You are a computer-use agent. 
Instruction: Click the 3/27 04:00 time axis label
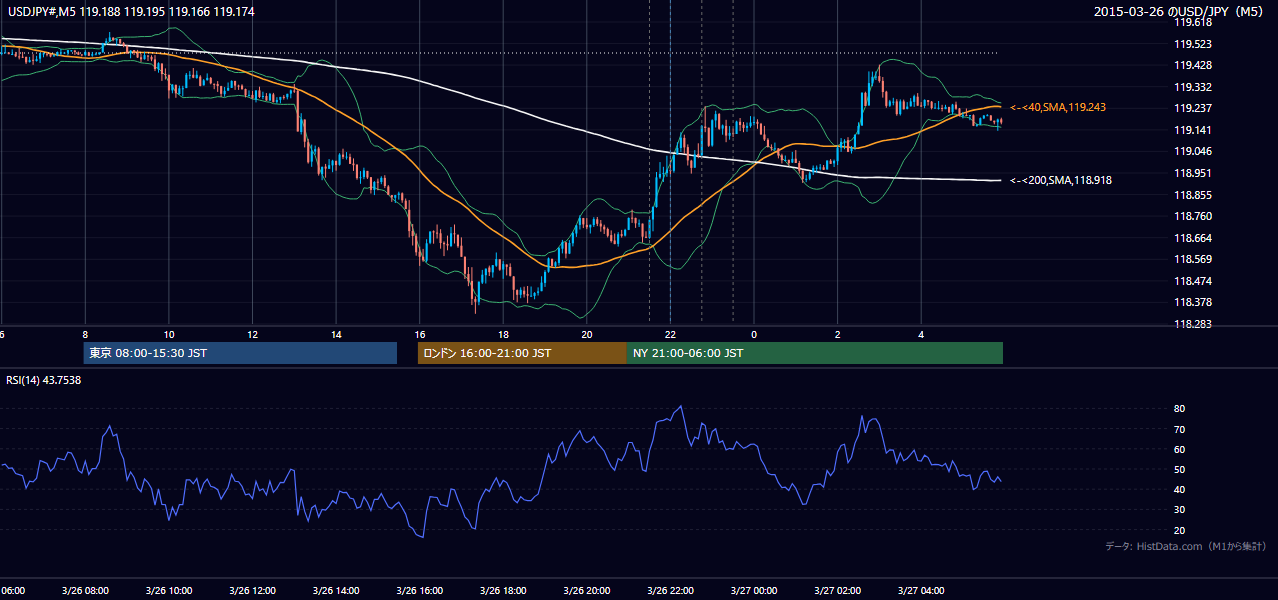pos(921,590)
